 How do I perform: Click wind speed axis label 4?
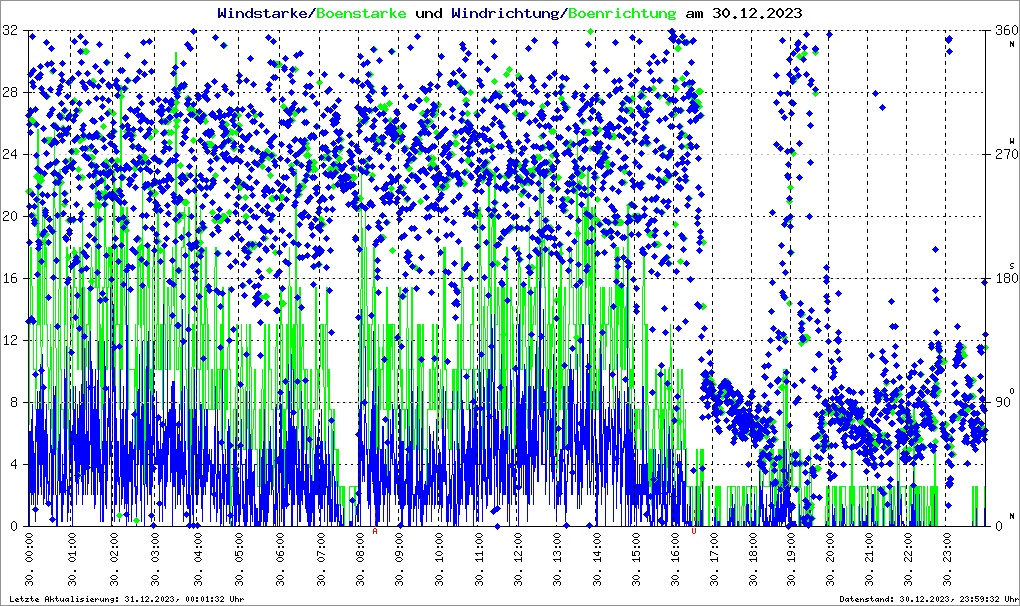coord(14,464)
